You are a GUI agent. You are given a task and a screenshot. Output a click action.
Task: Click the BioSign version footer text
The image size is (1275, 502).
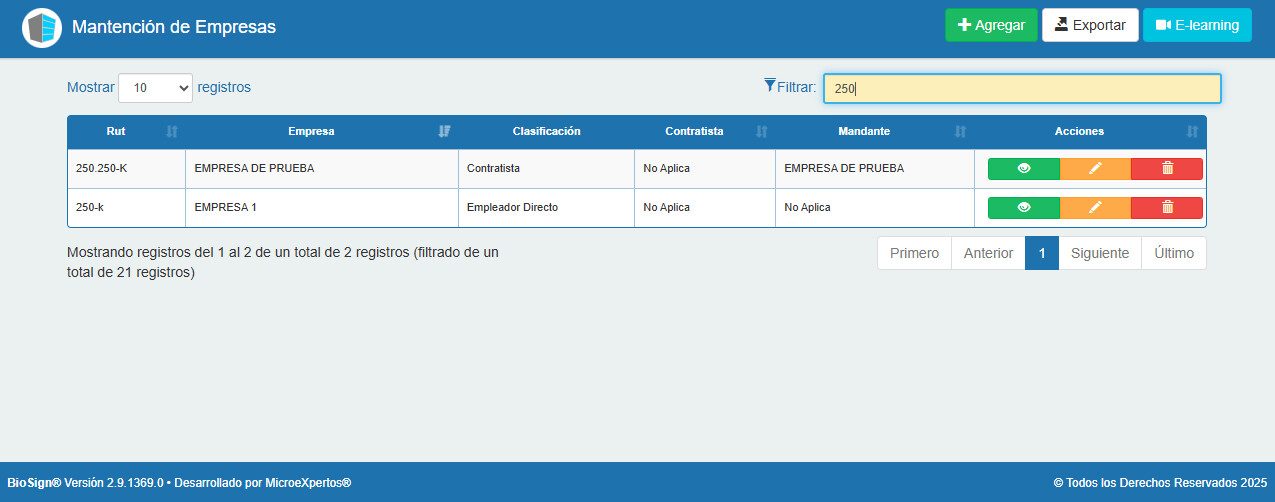tap(179, 483)
